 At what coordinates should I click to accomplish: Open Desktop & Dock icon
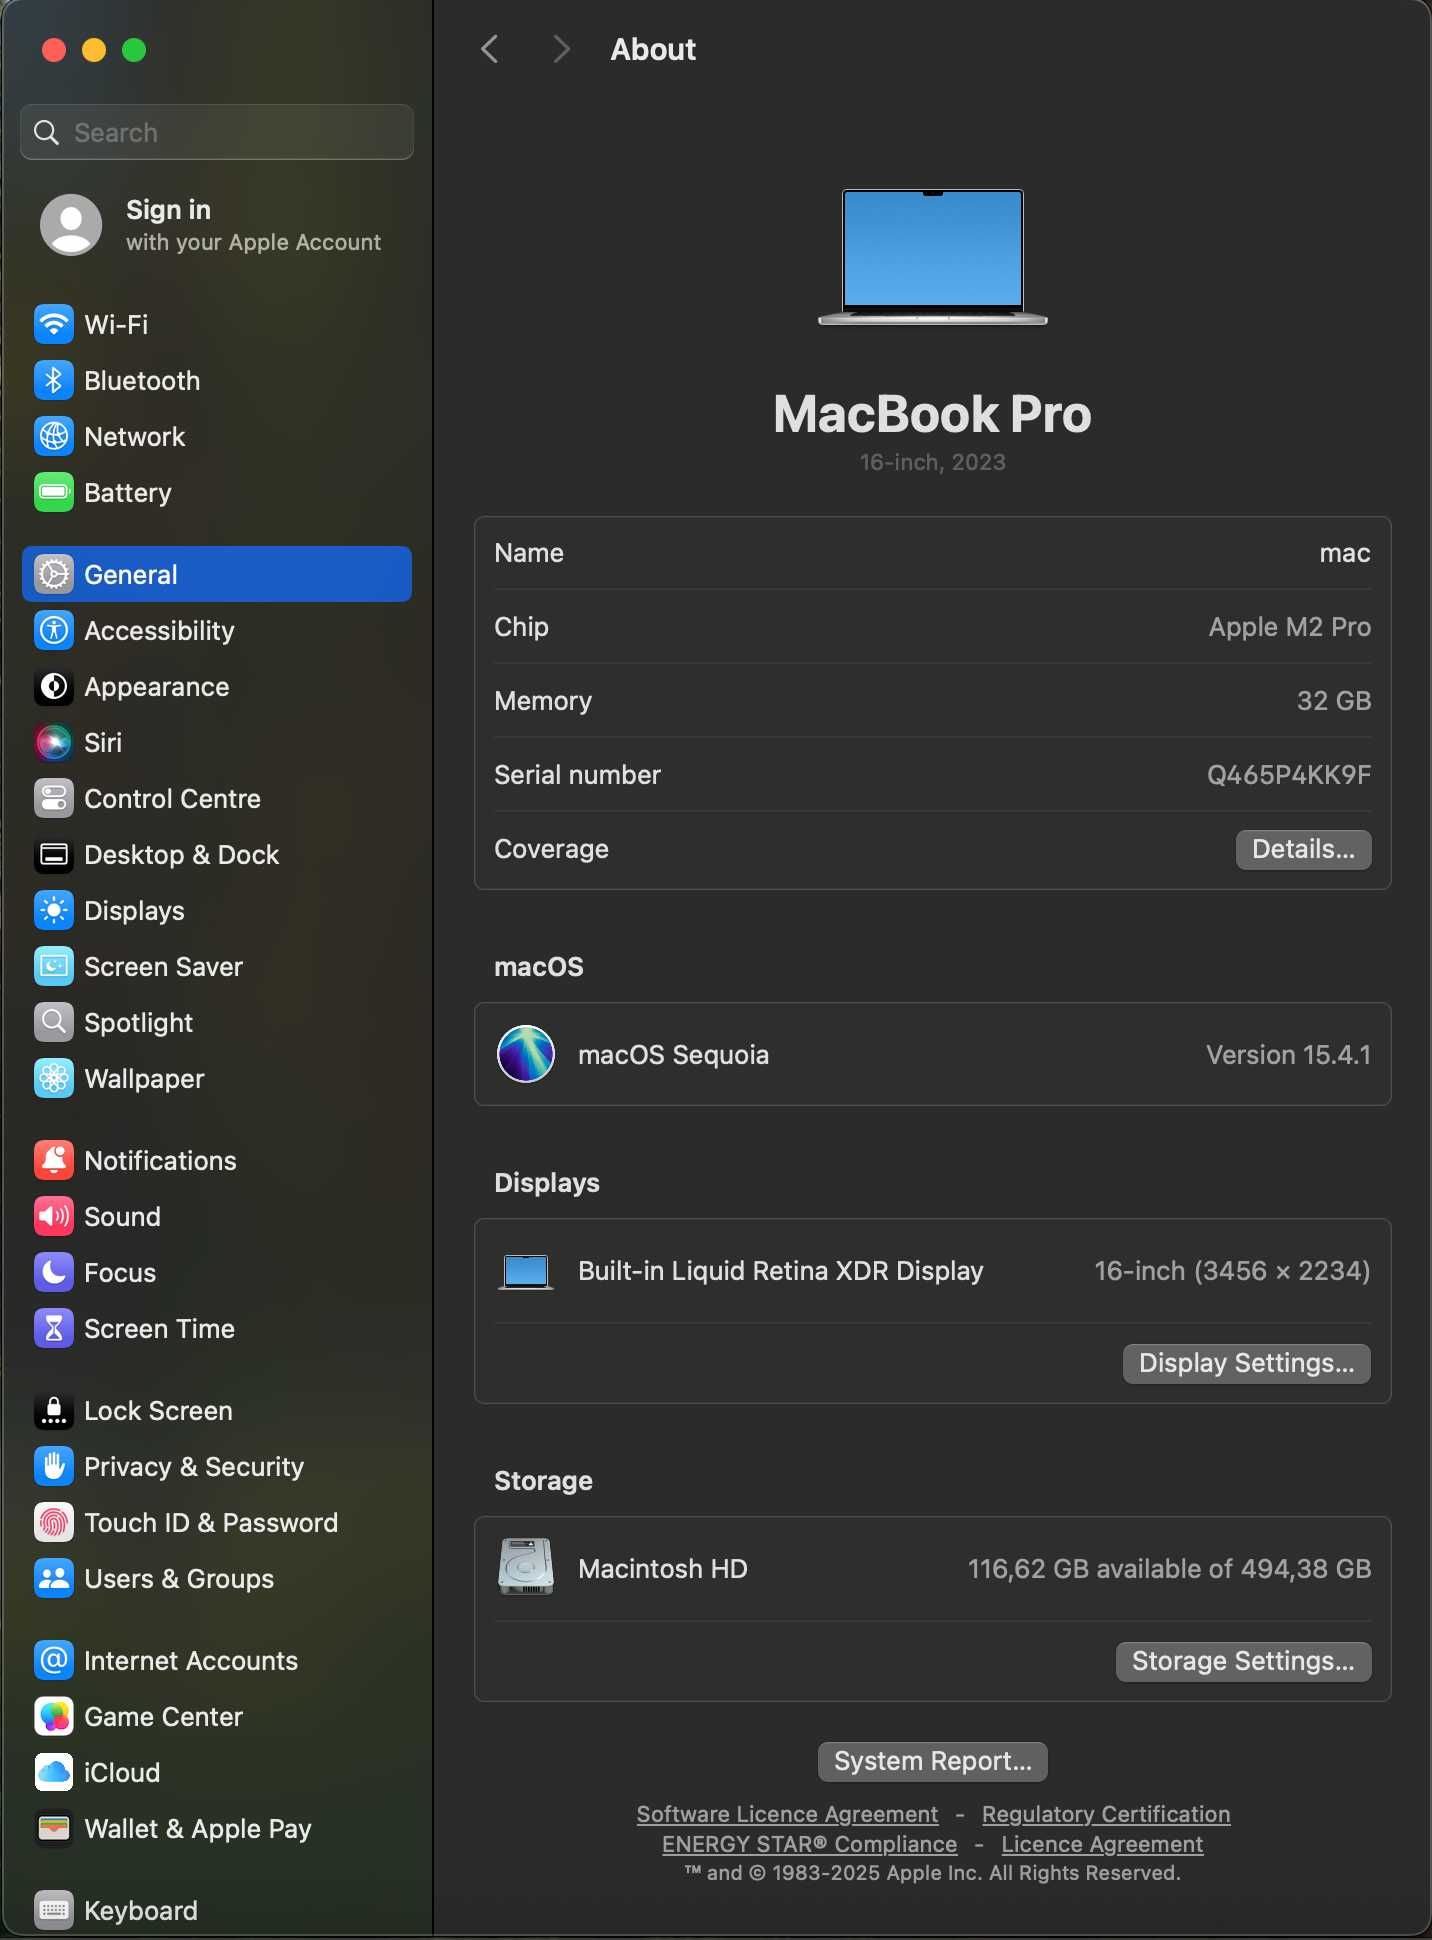pyautogui.click(x=53, y=854)
